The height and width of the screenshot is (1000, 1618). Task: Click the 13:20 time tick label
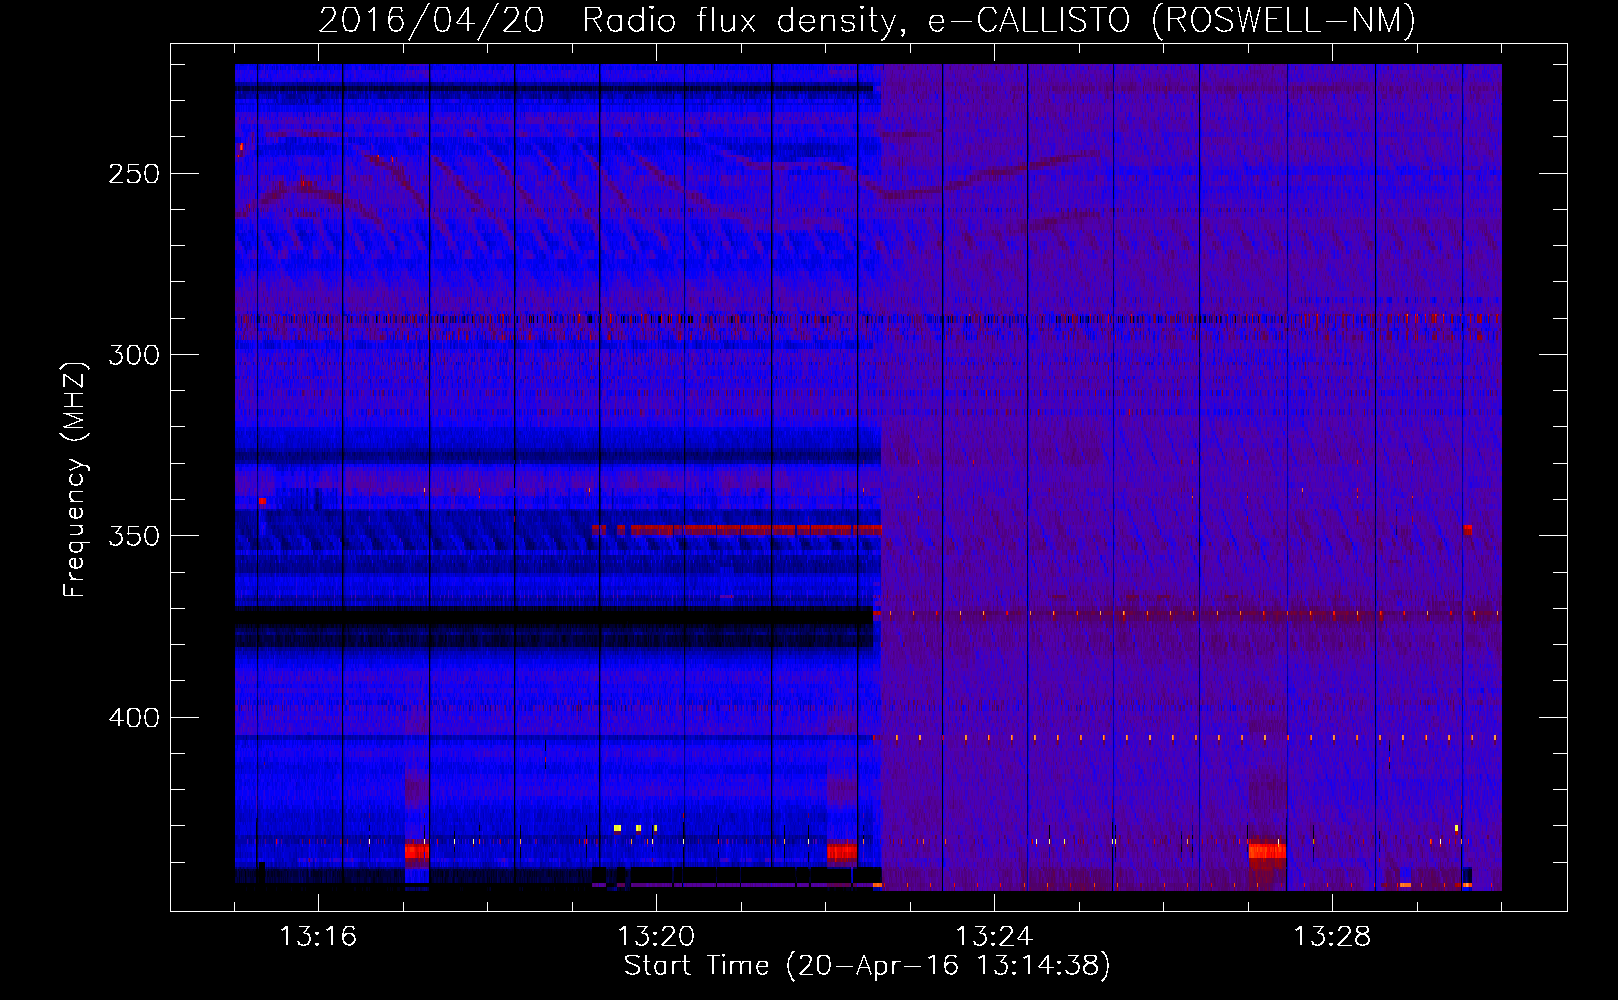point(656,937)
